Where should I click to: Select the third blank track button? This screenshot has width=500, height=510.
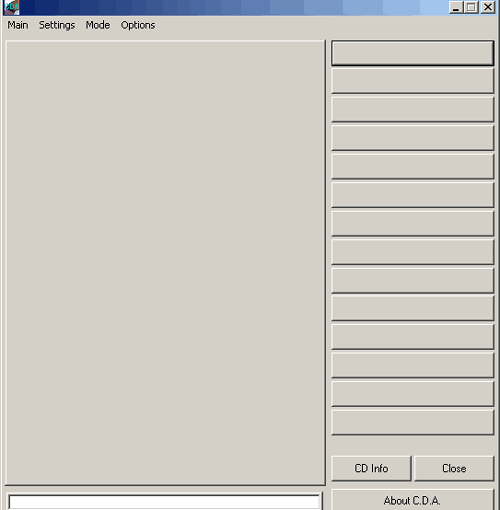[x=412, y=109]
